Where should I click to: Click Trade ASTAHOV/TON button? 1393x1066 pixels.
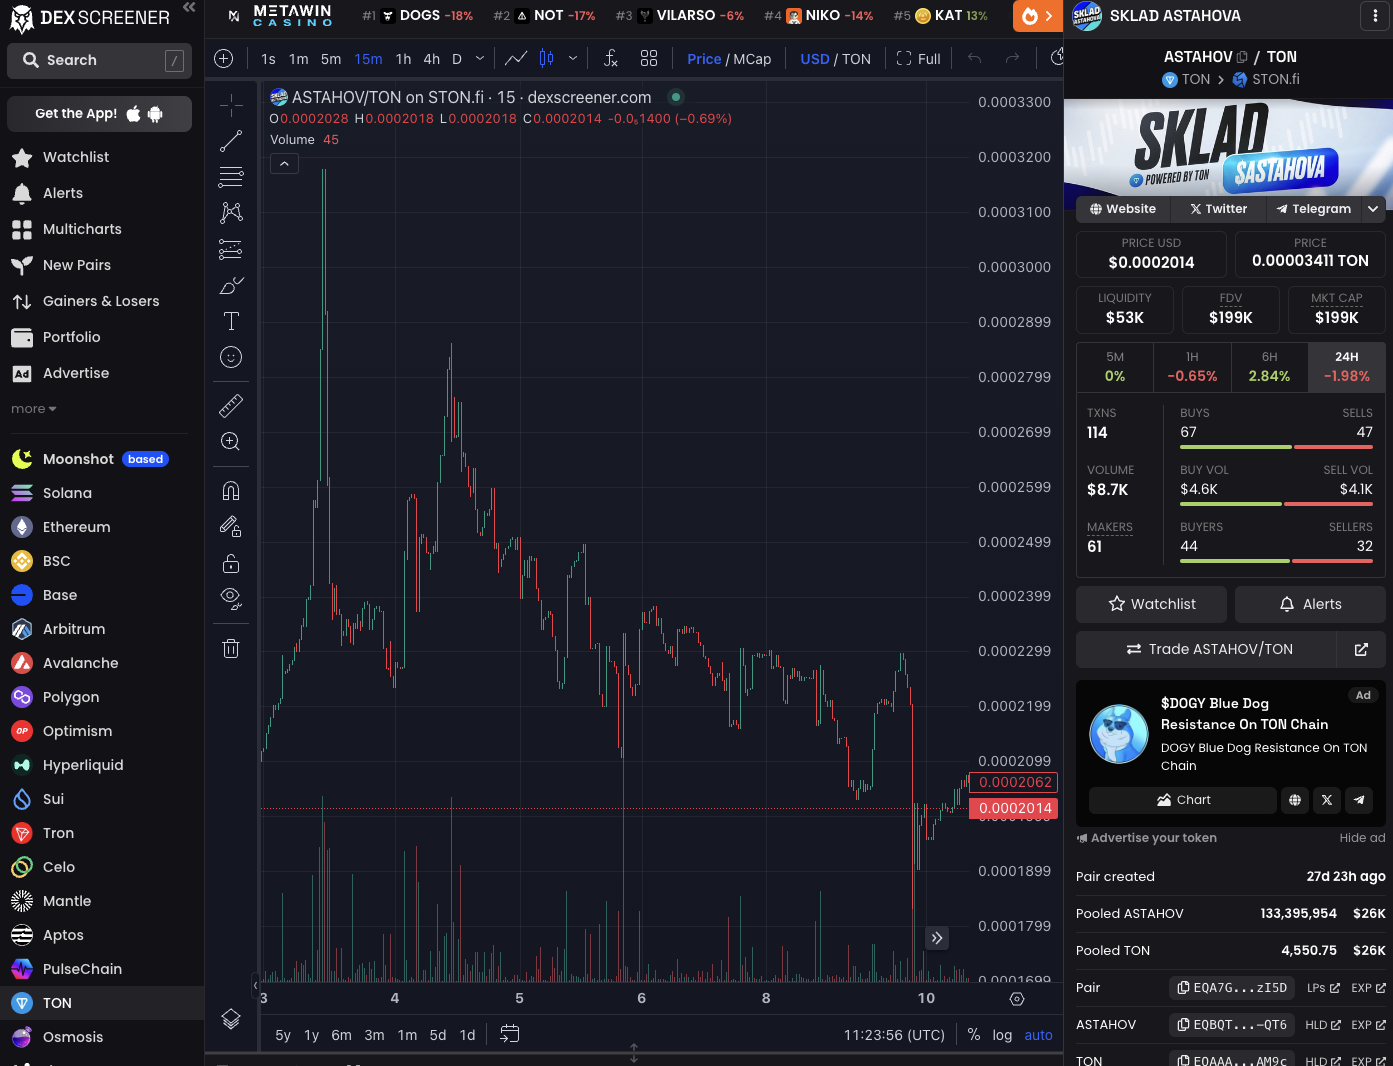[1207, 650]
